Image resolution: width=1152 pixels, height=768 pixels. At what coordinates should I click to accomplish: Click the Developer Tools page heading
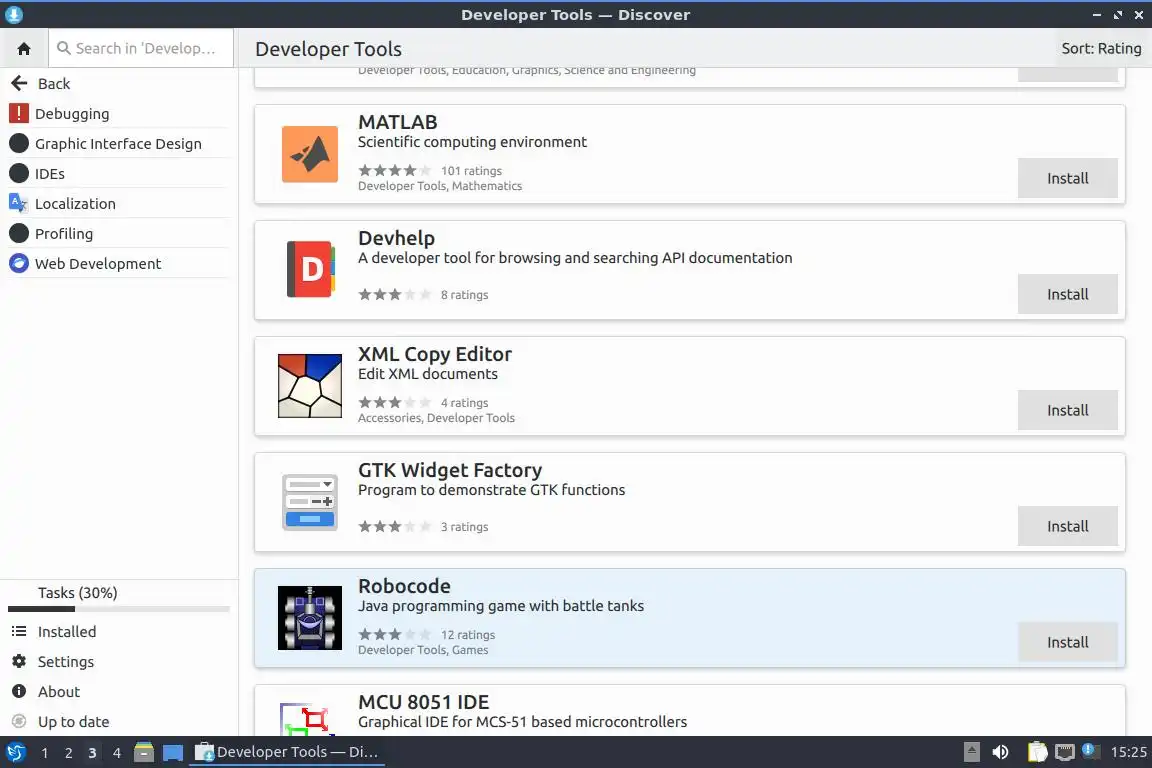point(328,49)
